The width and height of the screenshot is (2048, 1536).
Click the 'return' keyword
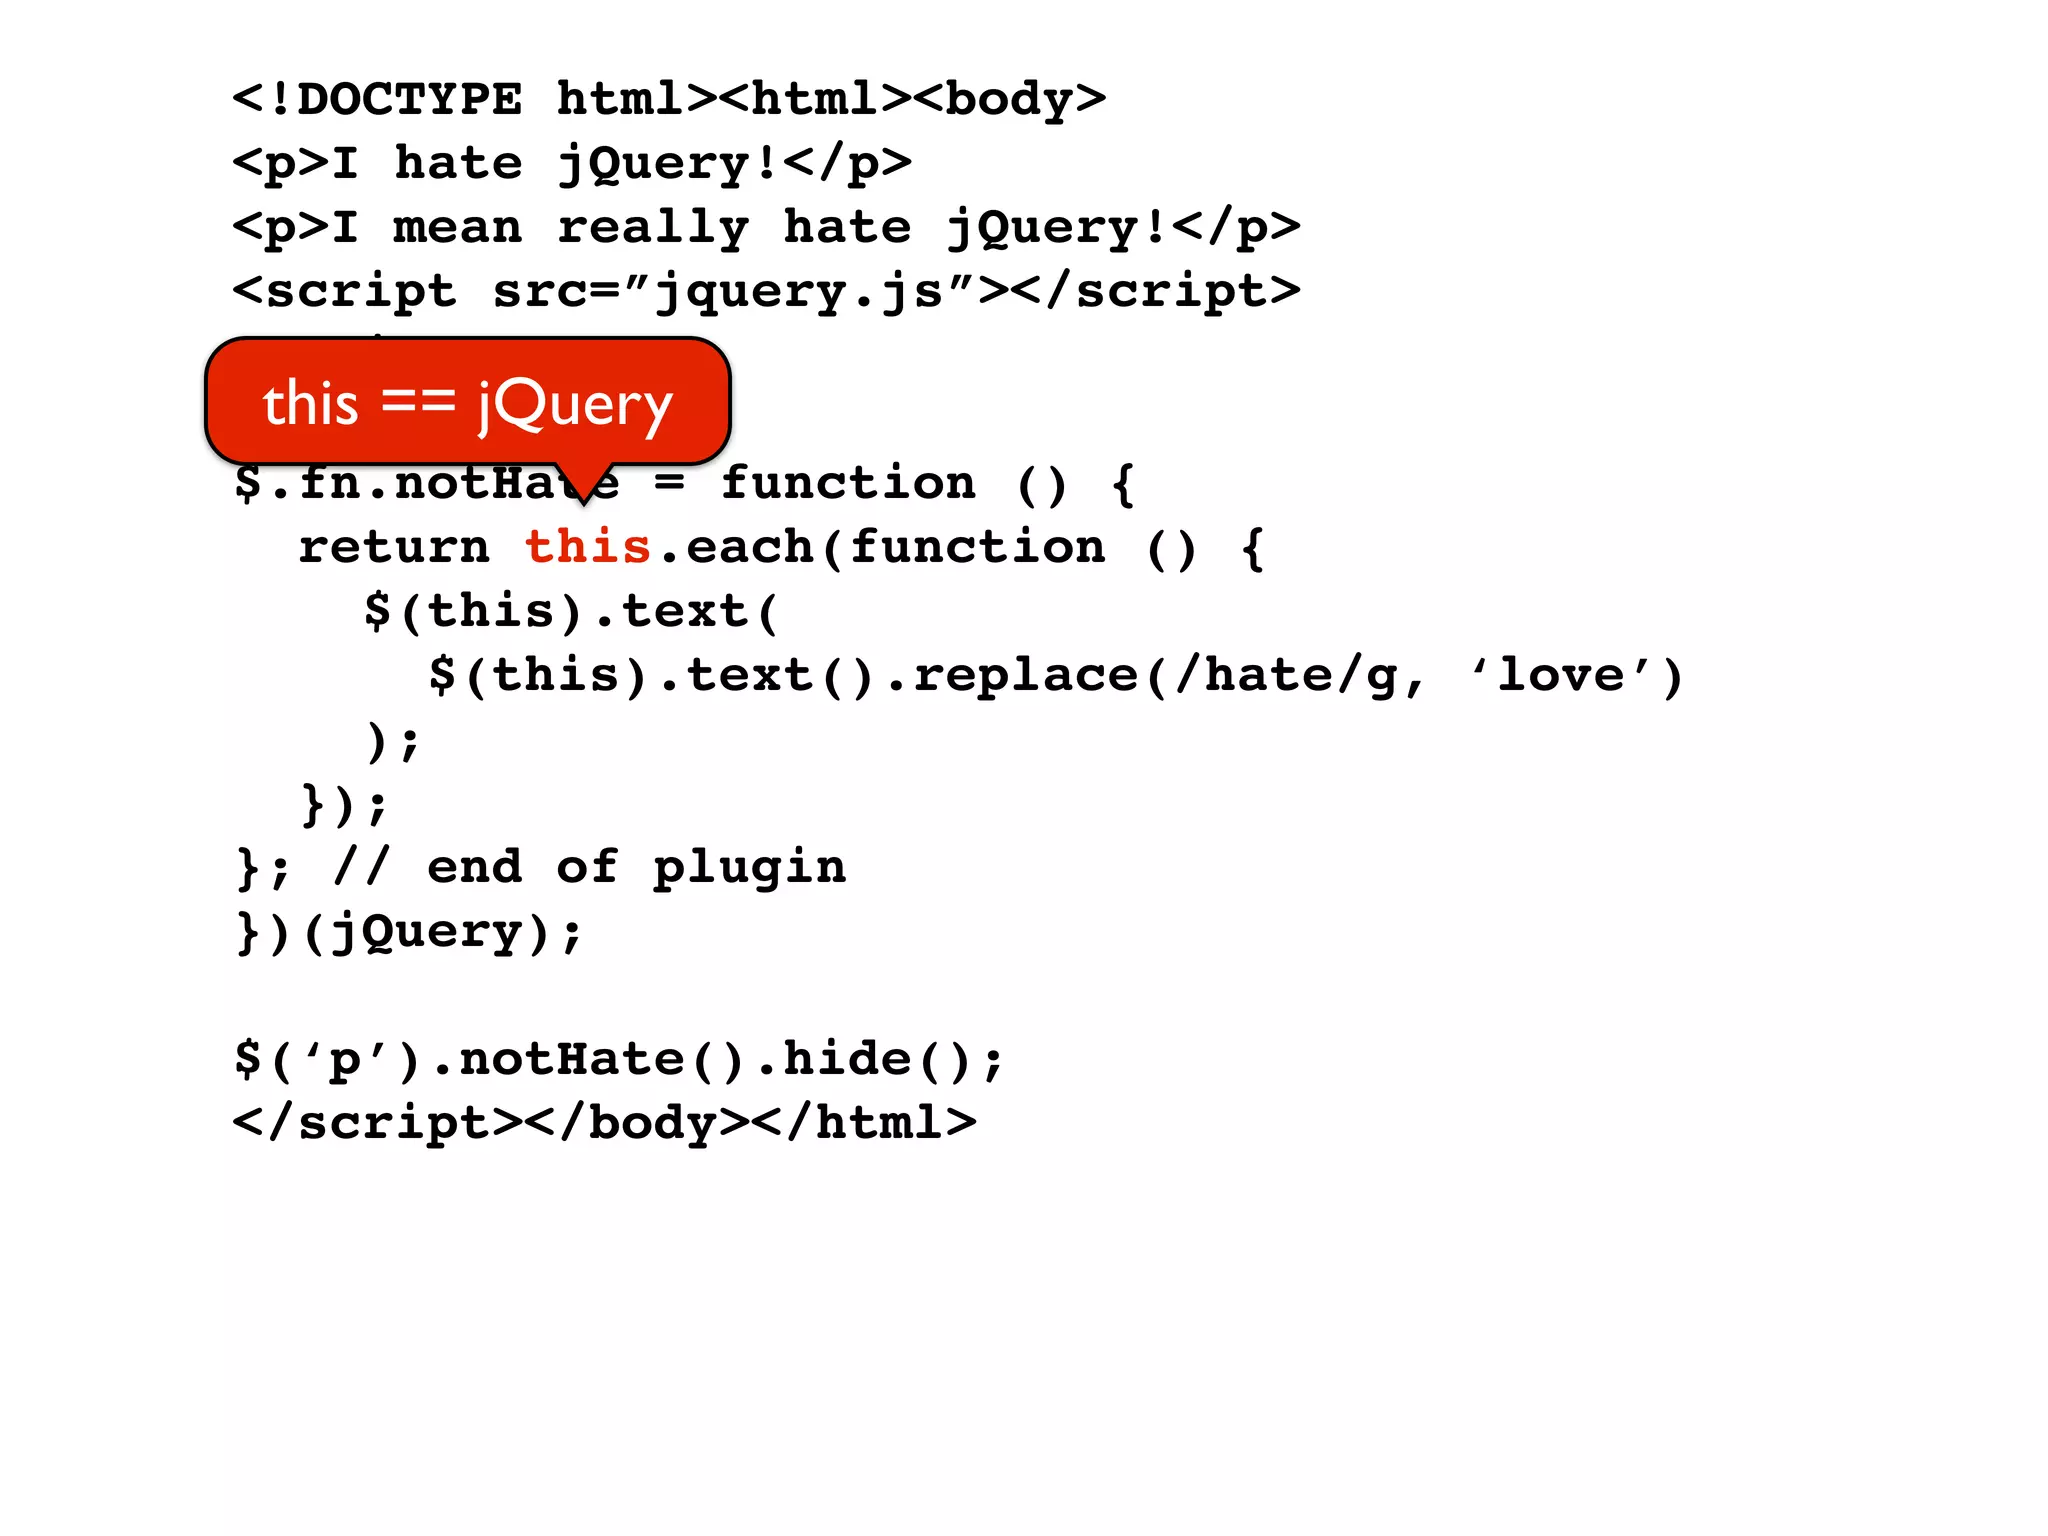394,547
